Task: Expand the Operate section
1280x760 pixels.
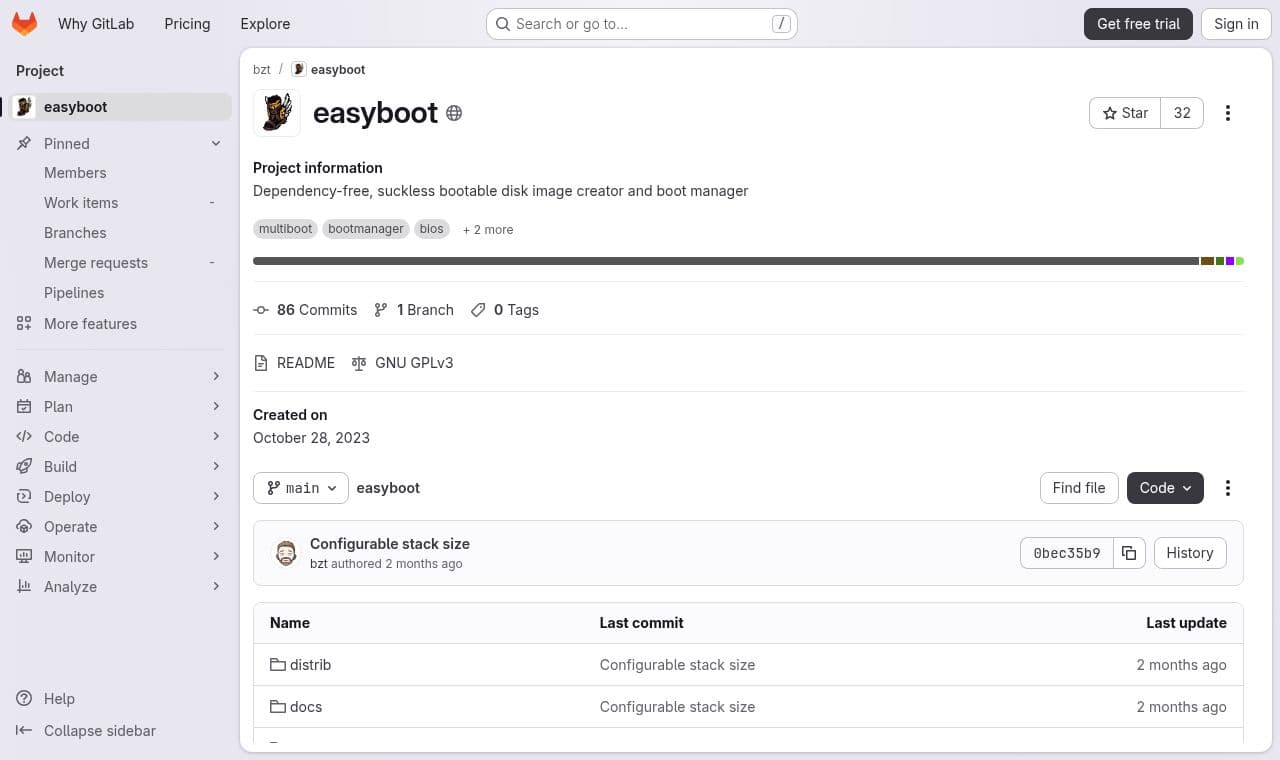Action: 120,527
